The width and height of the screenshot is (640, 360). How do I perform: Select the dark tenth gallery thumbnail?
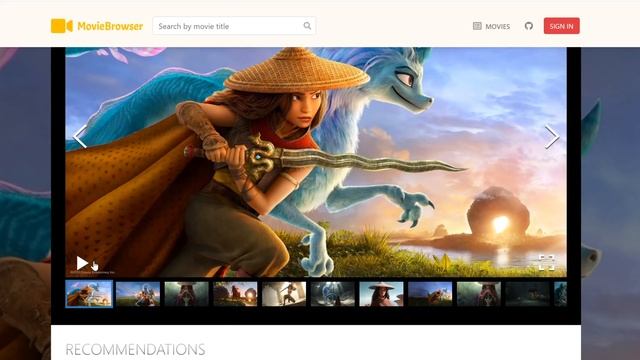(527, 294)
